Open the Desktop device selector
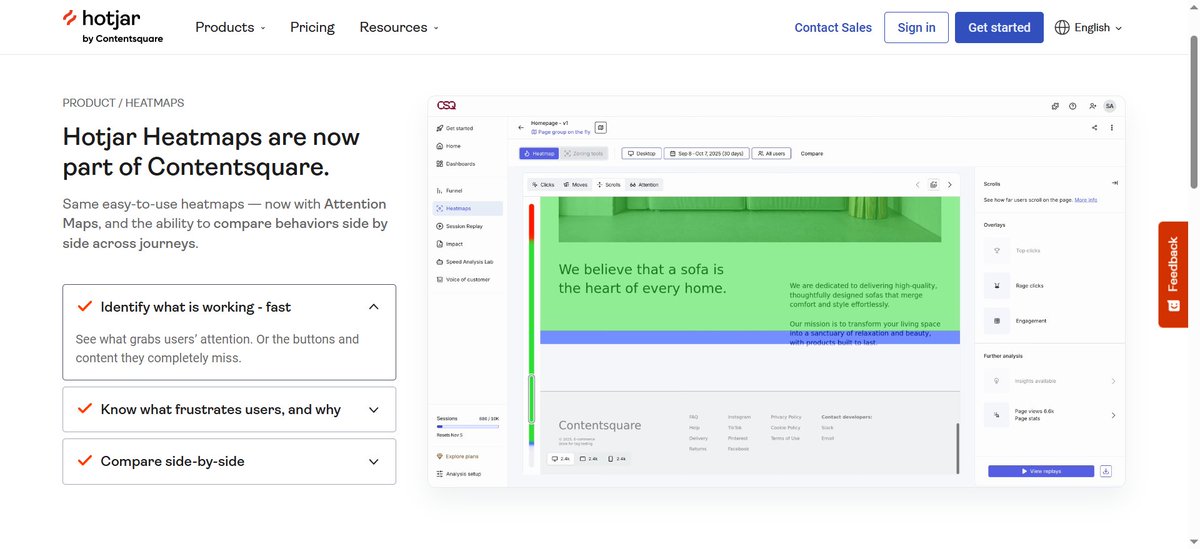1200x549 pixels. pos(642,153)
